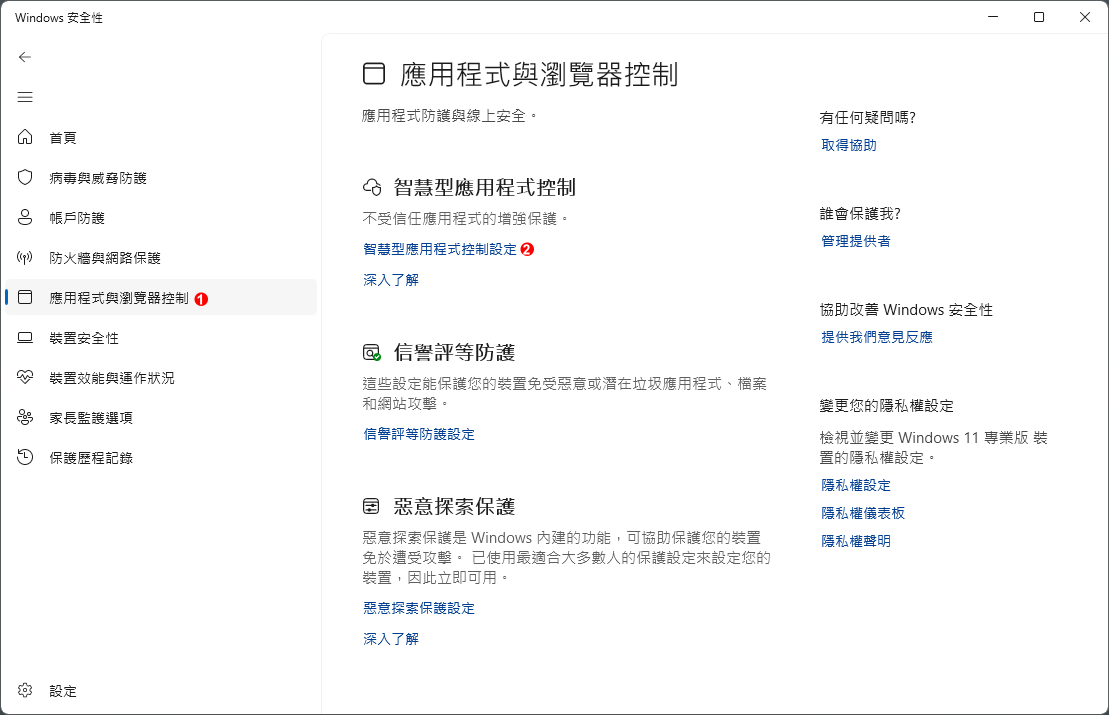Image resolution: width=1109 pixels, height=715 pixels.
Task: Click the window icon beside the page title
Action: click(374, 74)
